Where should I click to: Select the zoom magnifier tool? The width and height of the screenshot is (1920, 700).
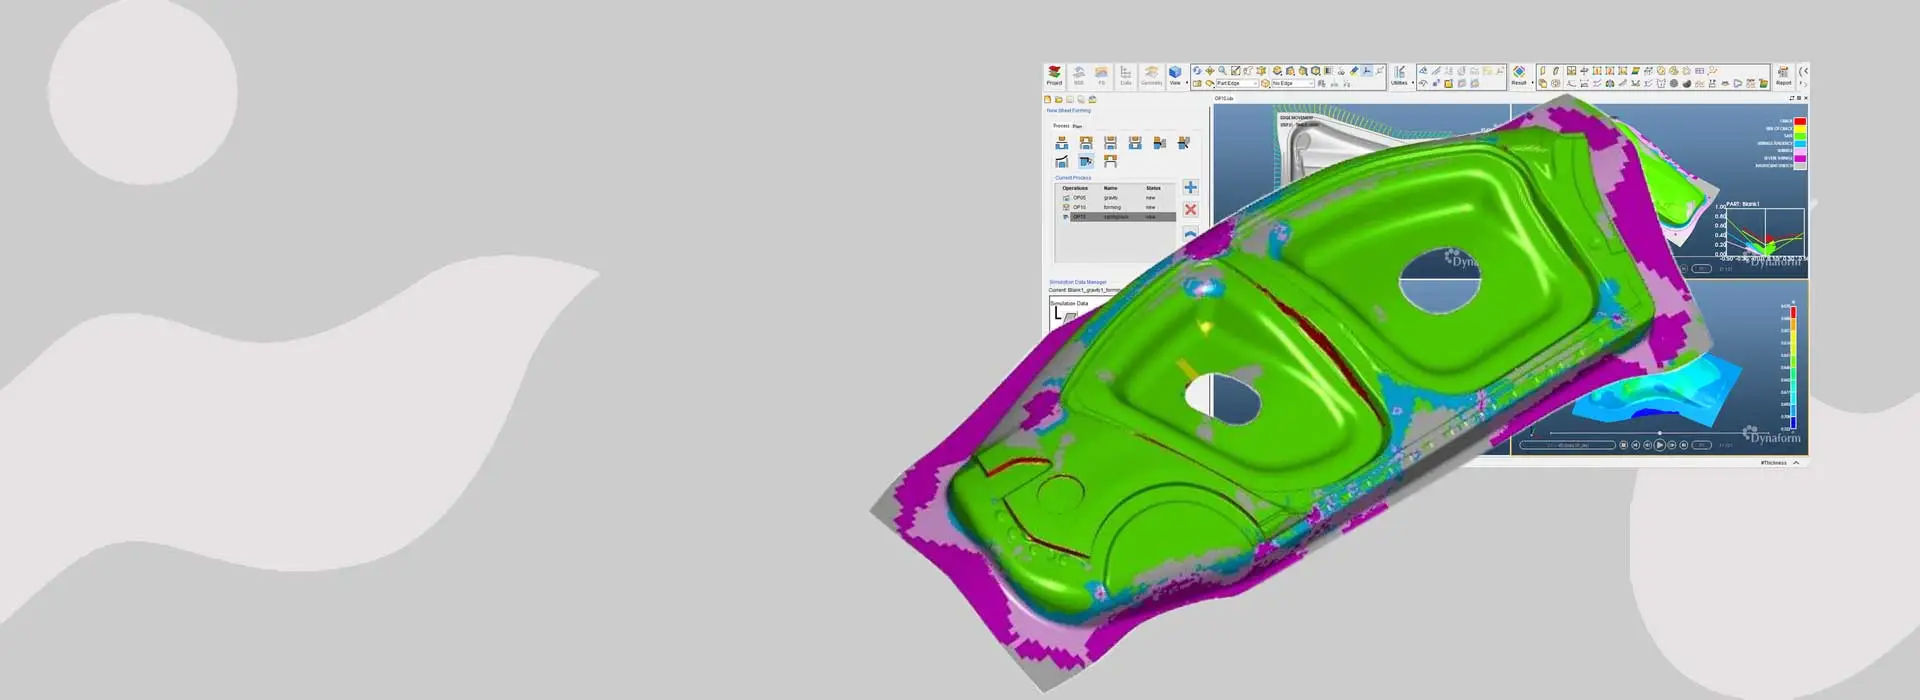pyautogui.click(x=1222, y=71)
